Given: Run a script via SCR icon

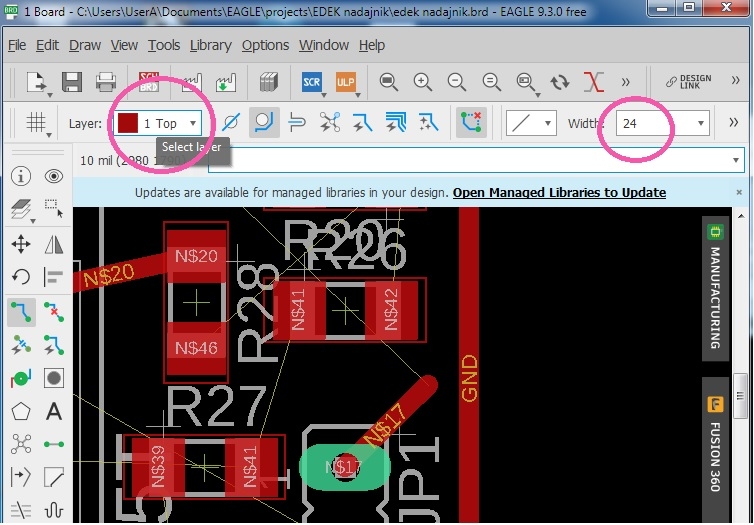Looking at the screenshot, I should pos(312,82).
